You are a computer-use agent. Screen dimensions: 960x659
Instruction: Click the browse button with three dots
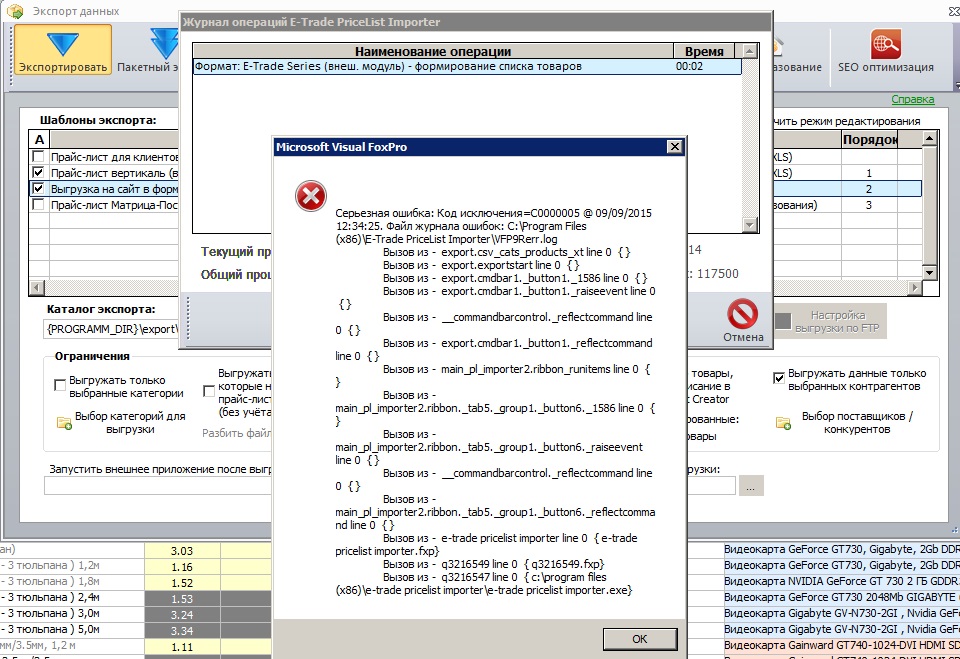click(751, 486)
